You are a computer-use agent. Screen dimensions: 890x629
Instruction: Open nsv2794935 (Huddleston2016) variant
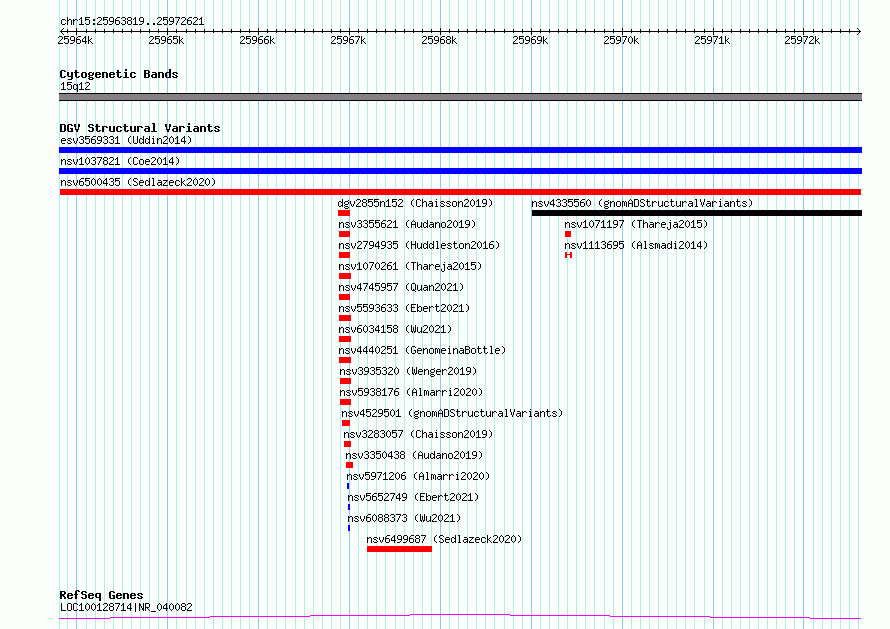click(x=419, y=245)
